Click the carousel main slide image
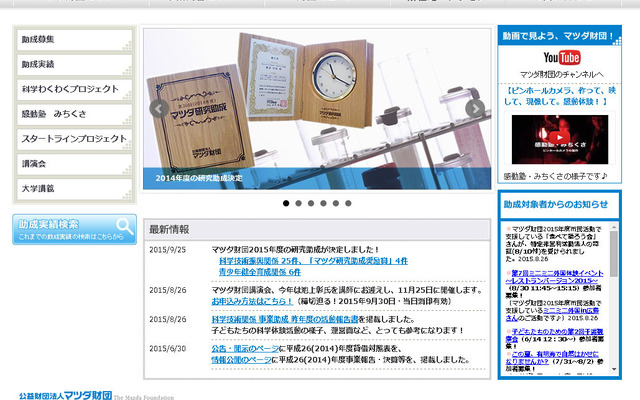 (x=317, y=109)
